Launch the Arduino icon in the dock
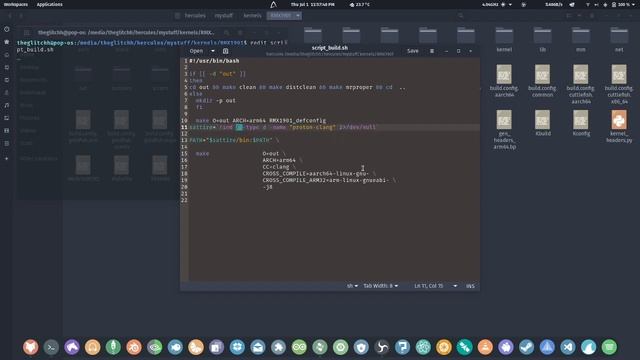This screenshot has width=640, height=360. coord(299,347)
